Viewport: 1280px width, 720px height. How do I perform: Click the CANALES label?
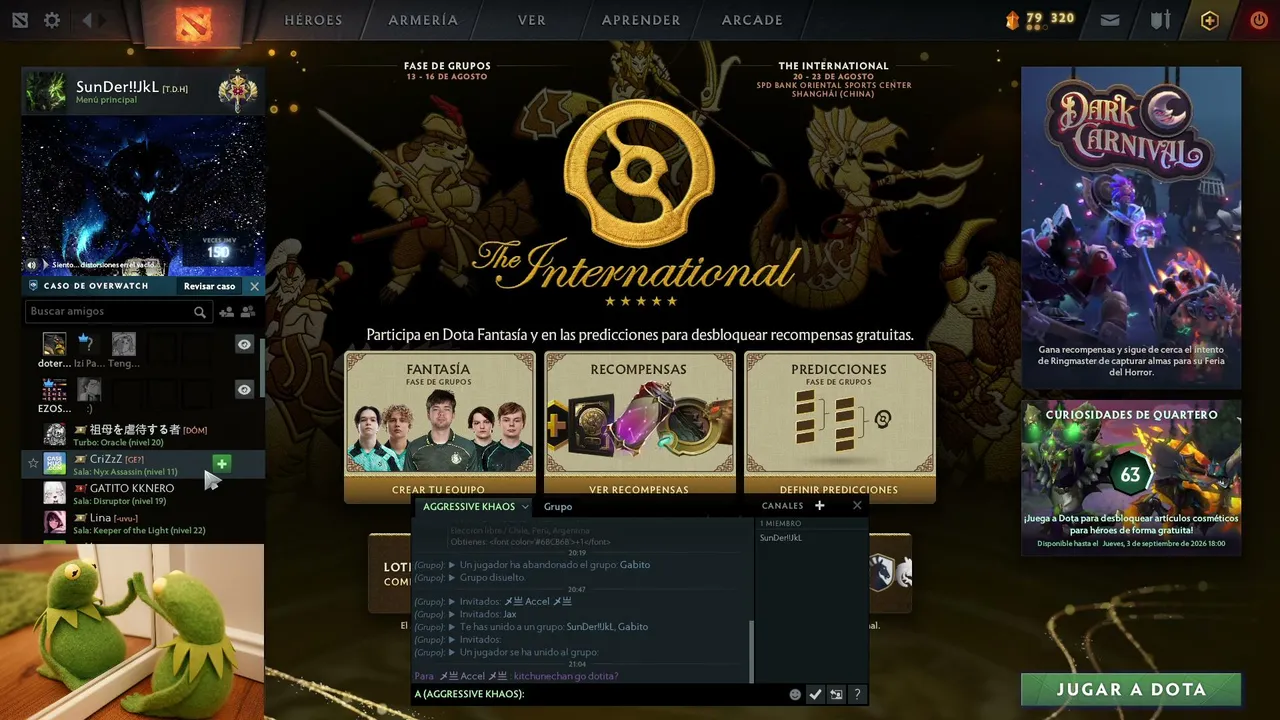[x=782, y=506]
